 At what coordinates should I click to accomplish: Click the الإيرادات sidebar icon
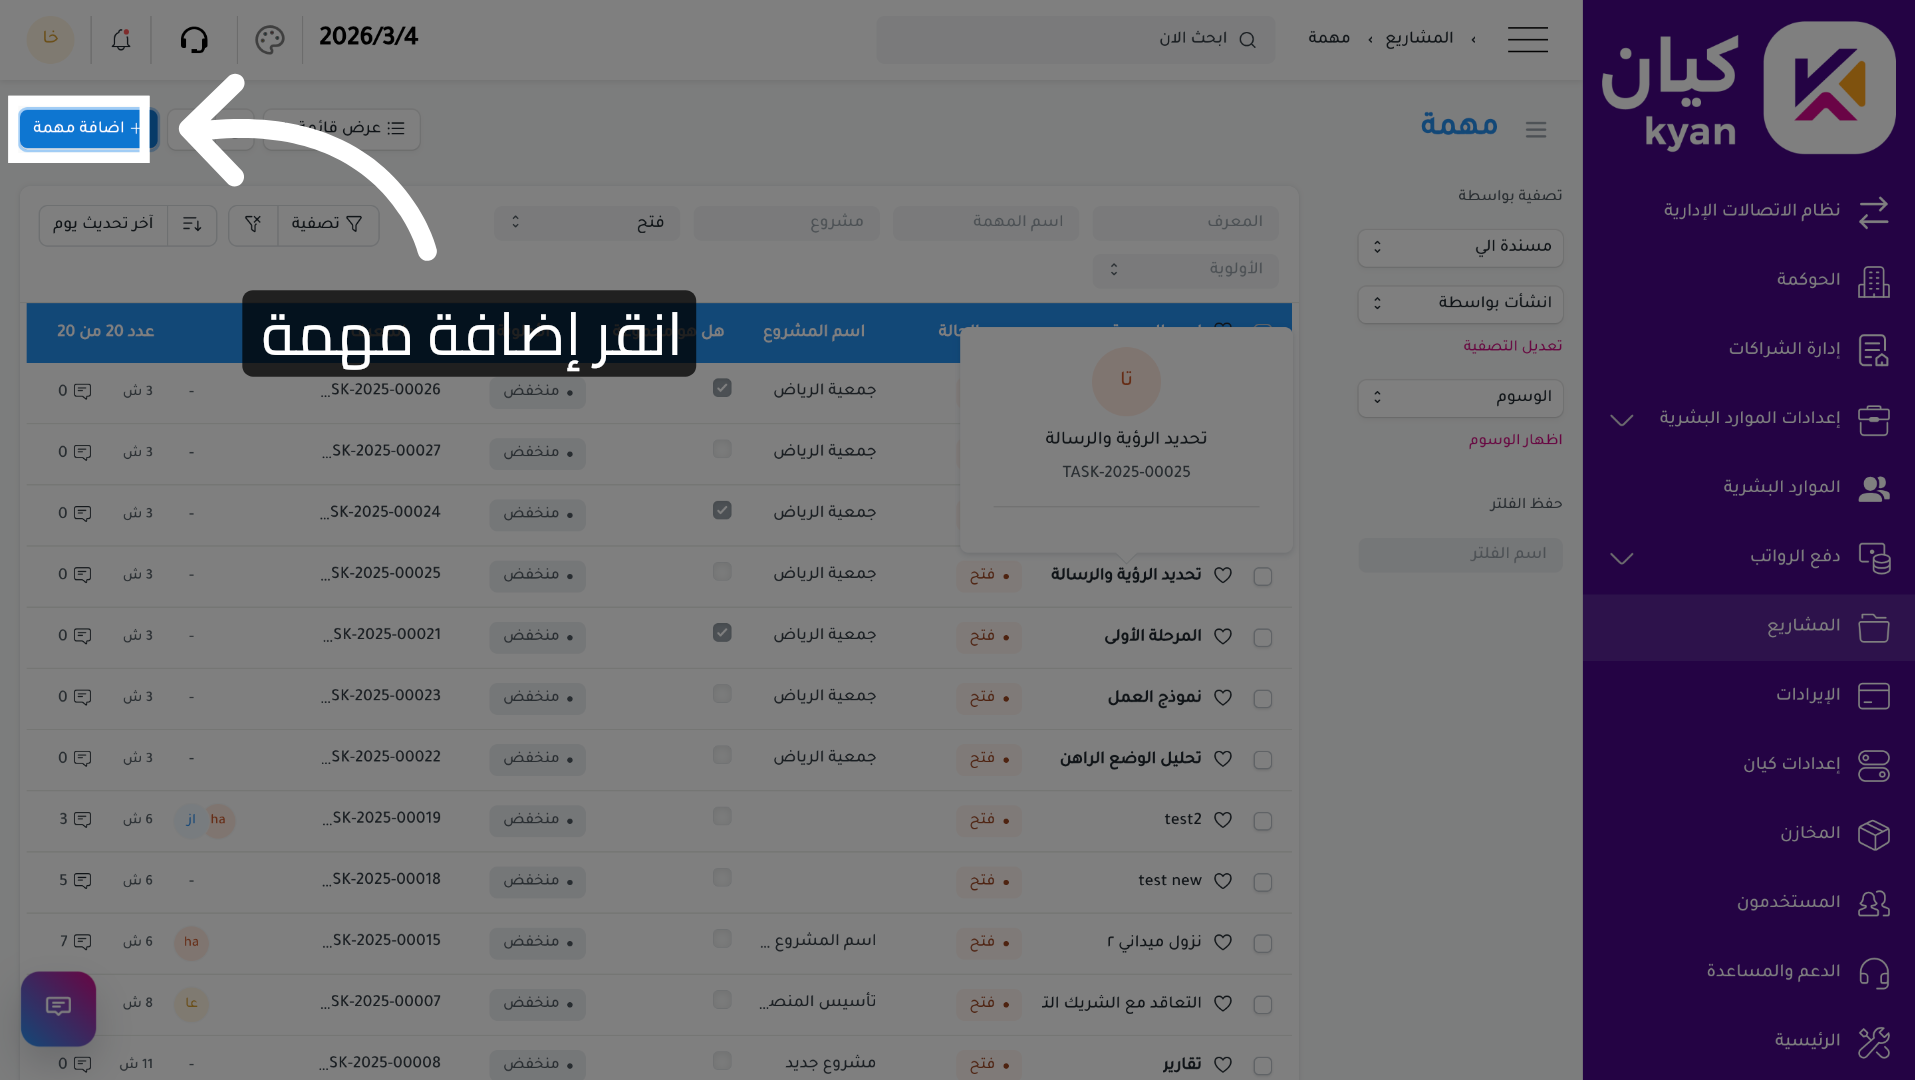click(1874, 697)
